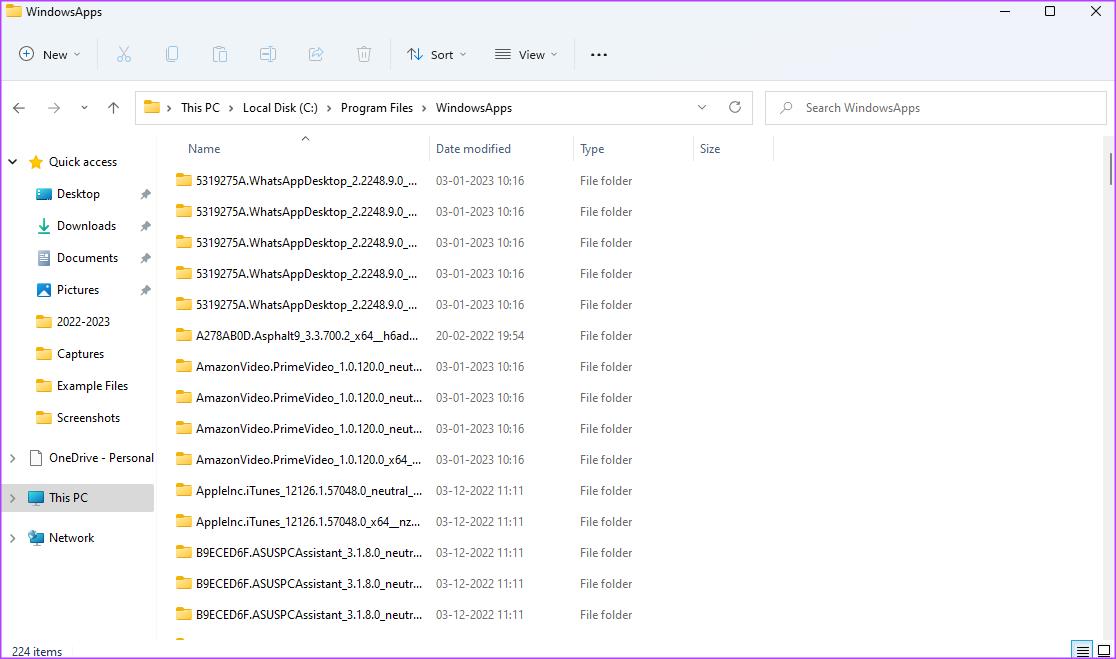This screenshot has height=659, width=1116.
Task: Sort by the Type column header
Action: click(x=592, y=149)
